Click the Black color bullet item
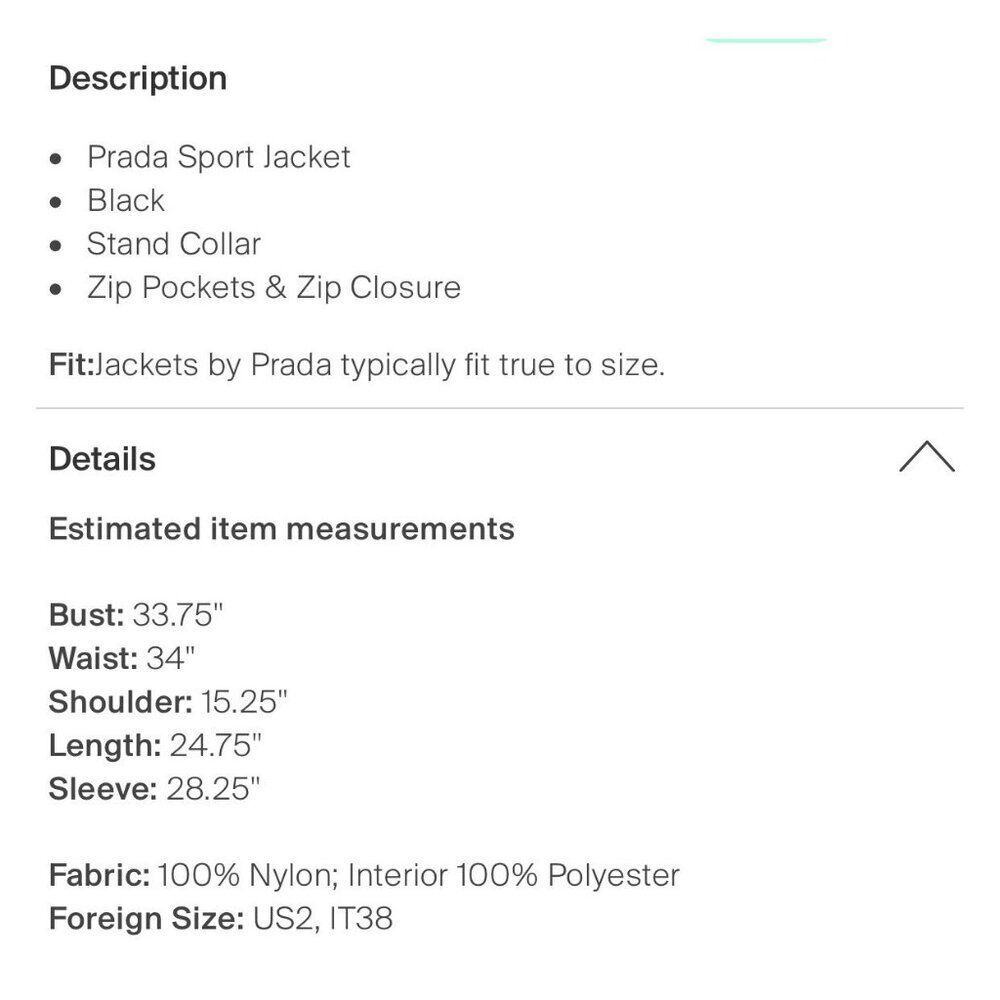1000x1000 pixels. point(125,201)
